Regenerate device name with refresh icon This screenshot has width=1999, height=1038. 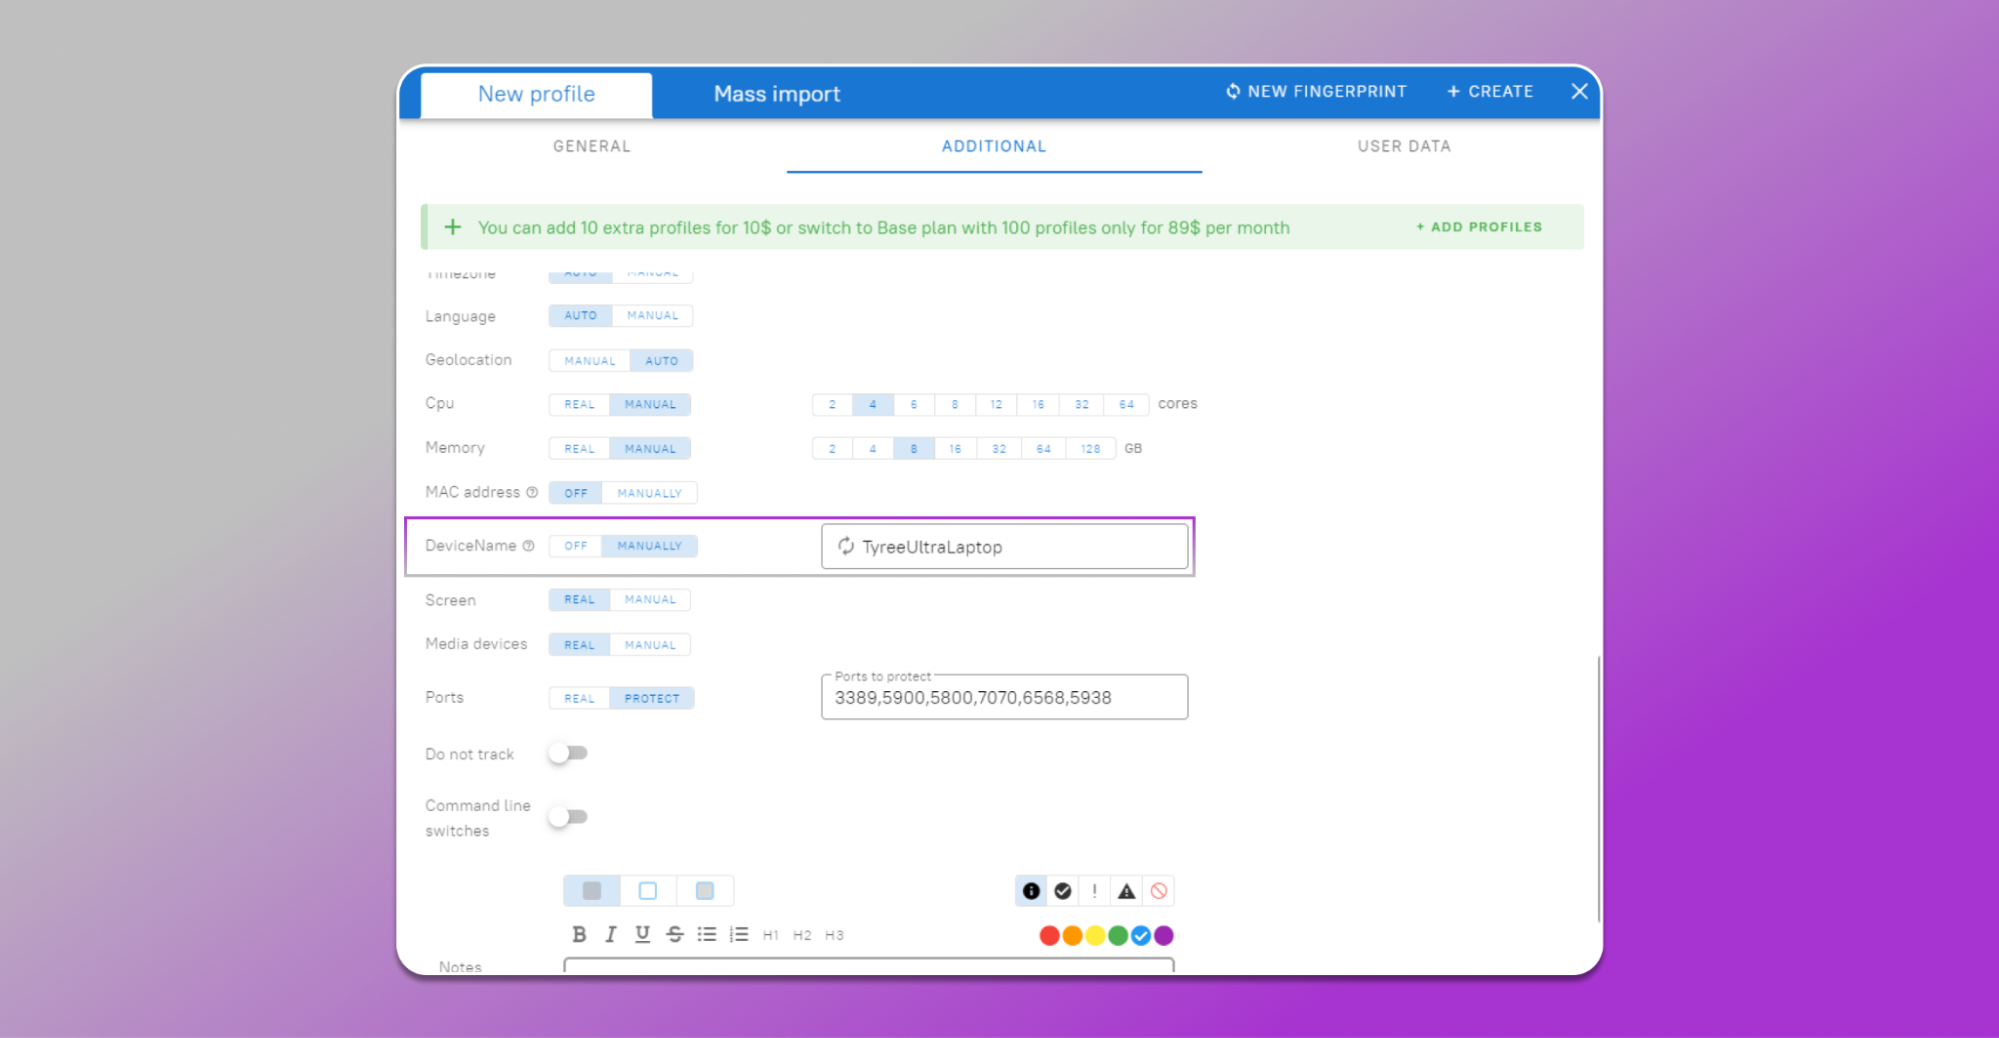coord(846,546)
